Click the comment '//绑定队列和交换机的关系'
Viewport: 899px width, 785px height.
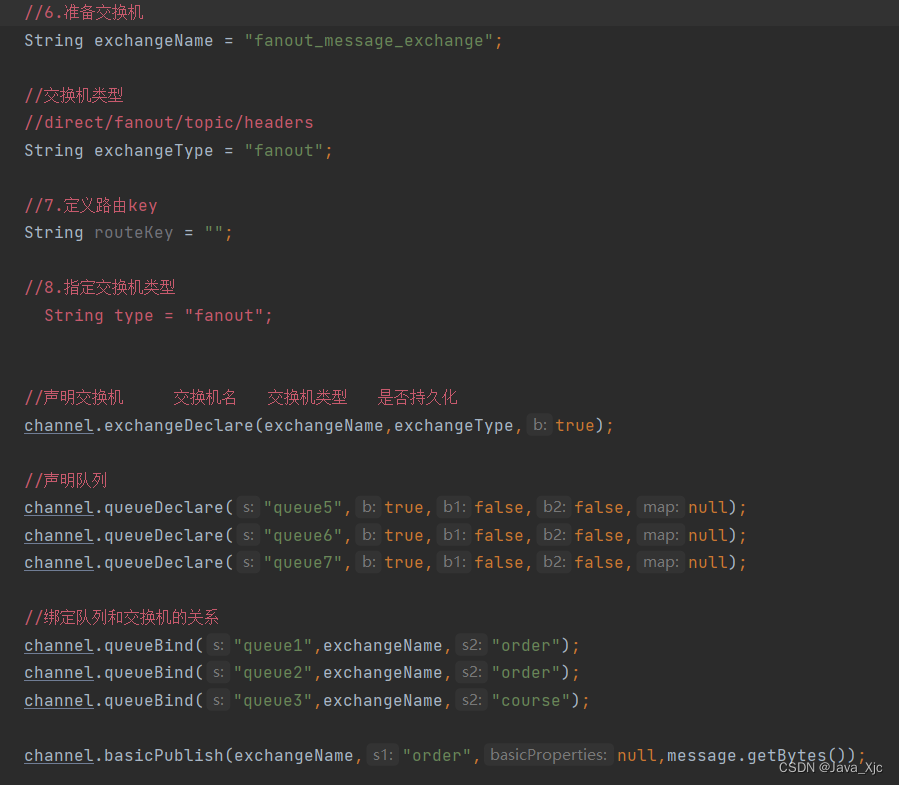[x=122, y=618]
